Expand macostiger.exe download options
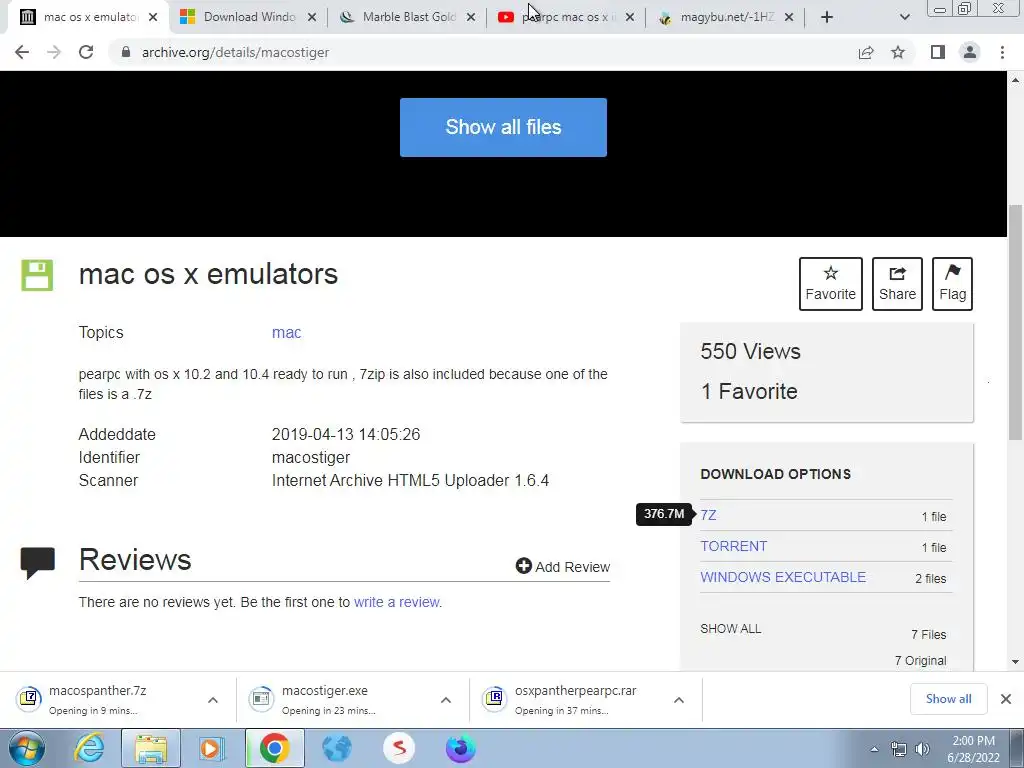The width and height of the screenshot is (1024, 768). click(x=446, y=700)
